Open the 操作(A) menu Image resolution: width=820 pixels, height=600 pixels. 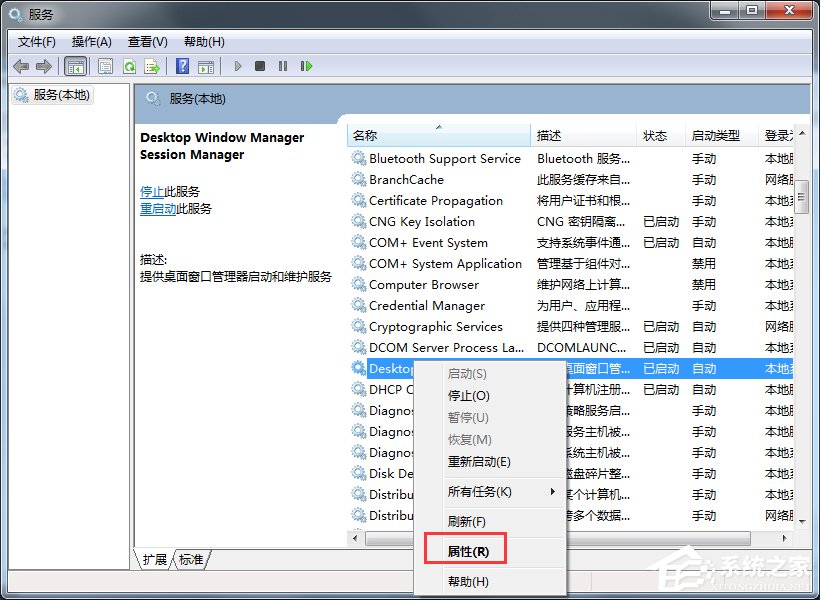click(x=92, y=41)
